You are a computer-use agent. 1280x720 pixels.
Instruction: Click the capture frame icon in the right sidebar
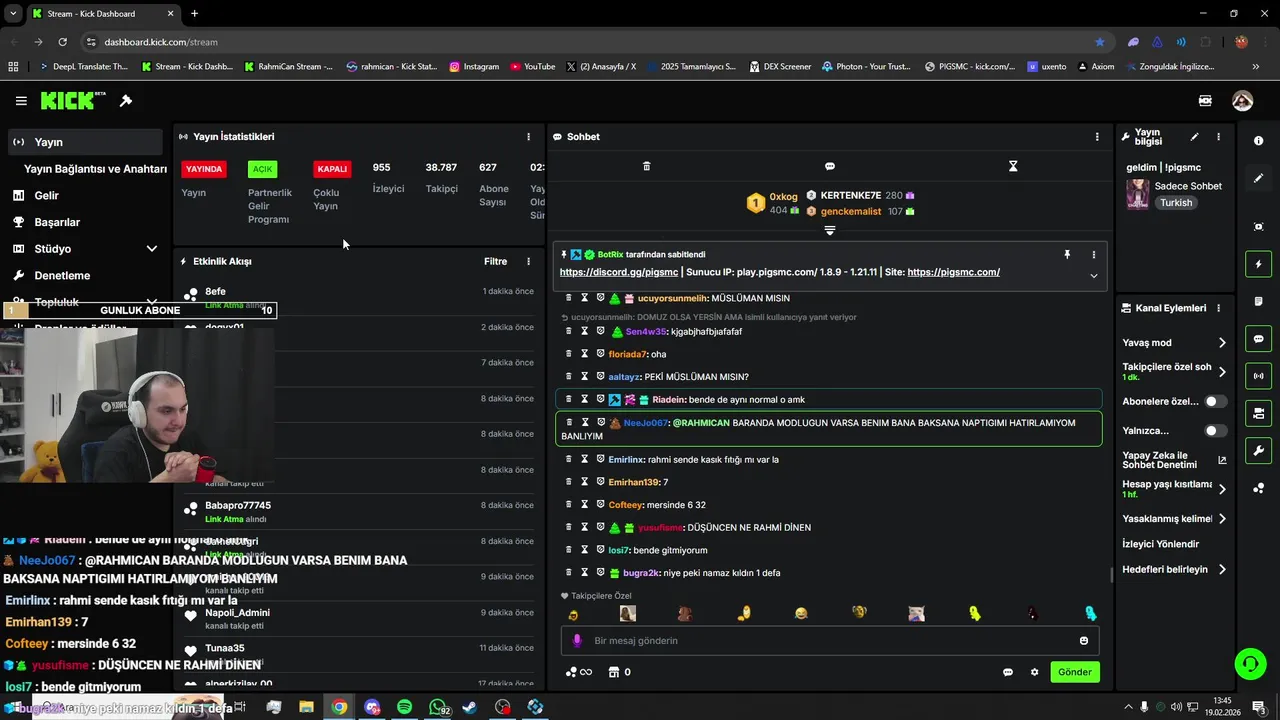pyautogui.click(x=1259, y=227)
